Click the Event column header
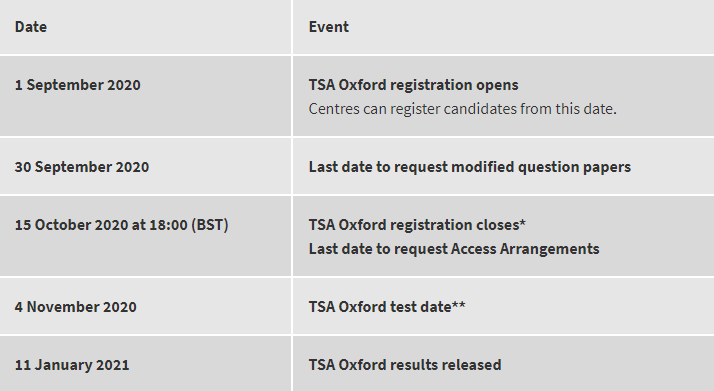 click(x=329, y=27)
